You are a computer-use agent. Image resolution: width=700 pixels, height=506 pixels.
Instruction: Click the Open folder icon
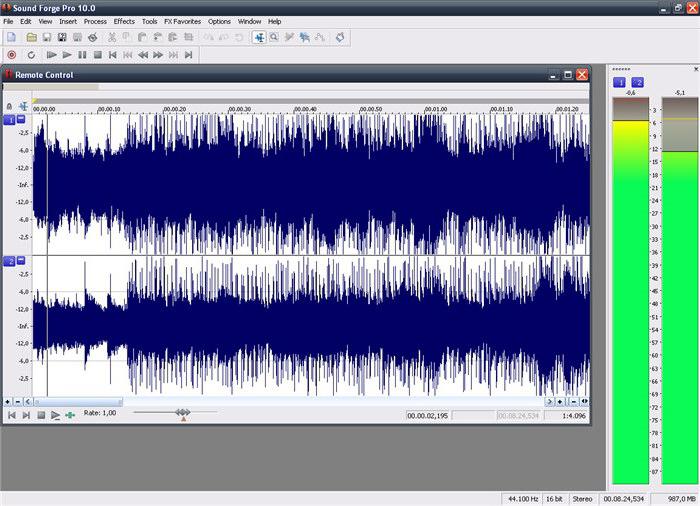(32, 37)
